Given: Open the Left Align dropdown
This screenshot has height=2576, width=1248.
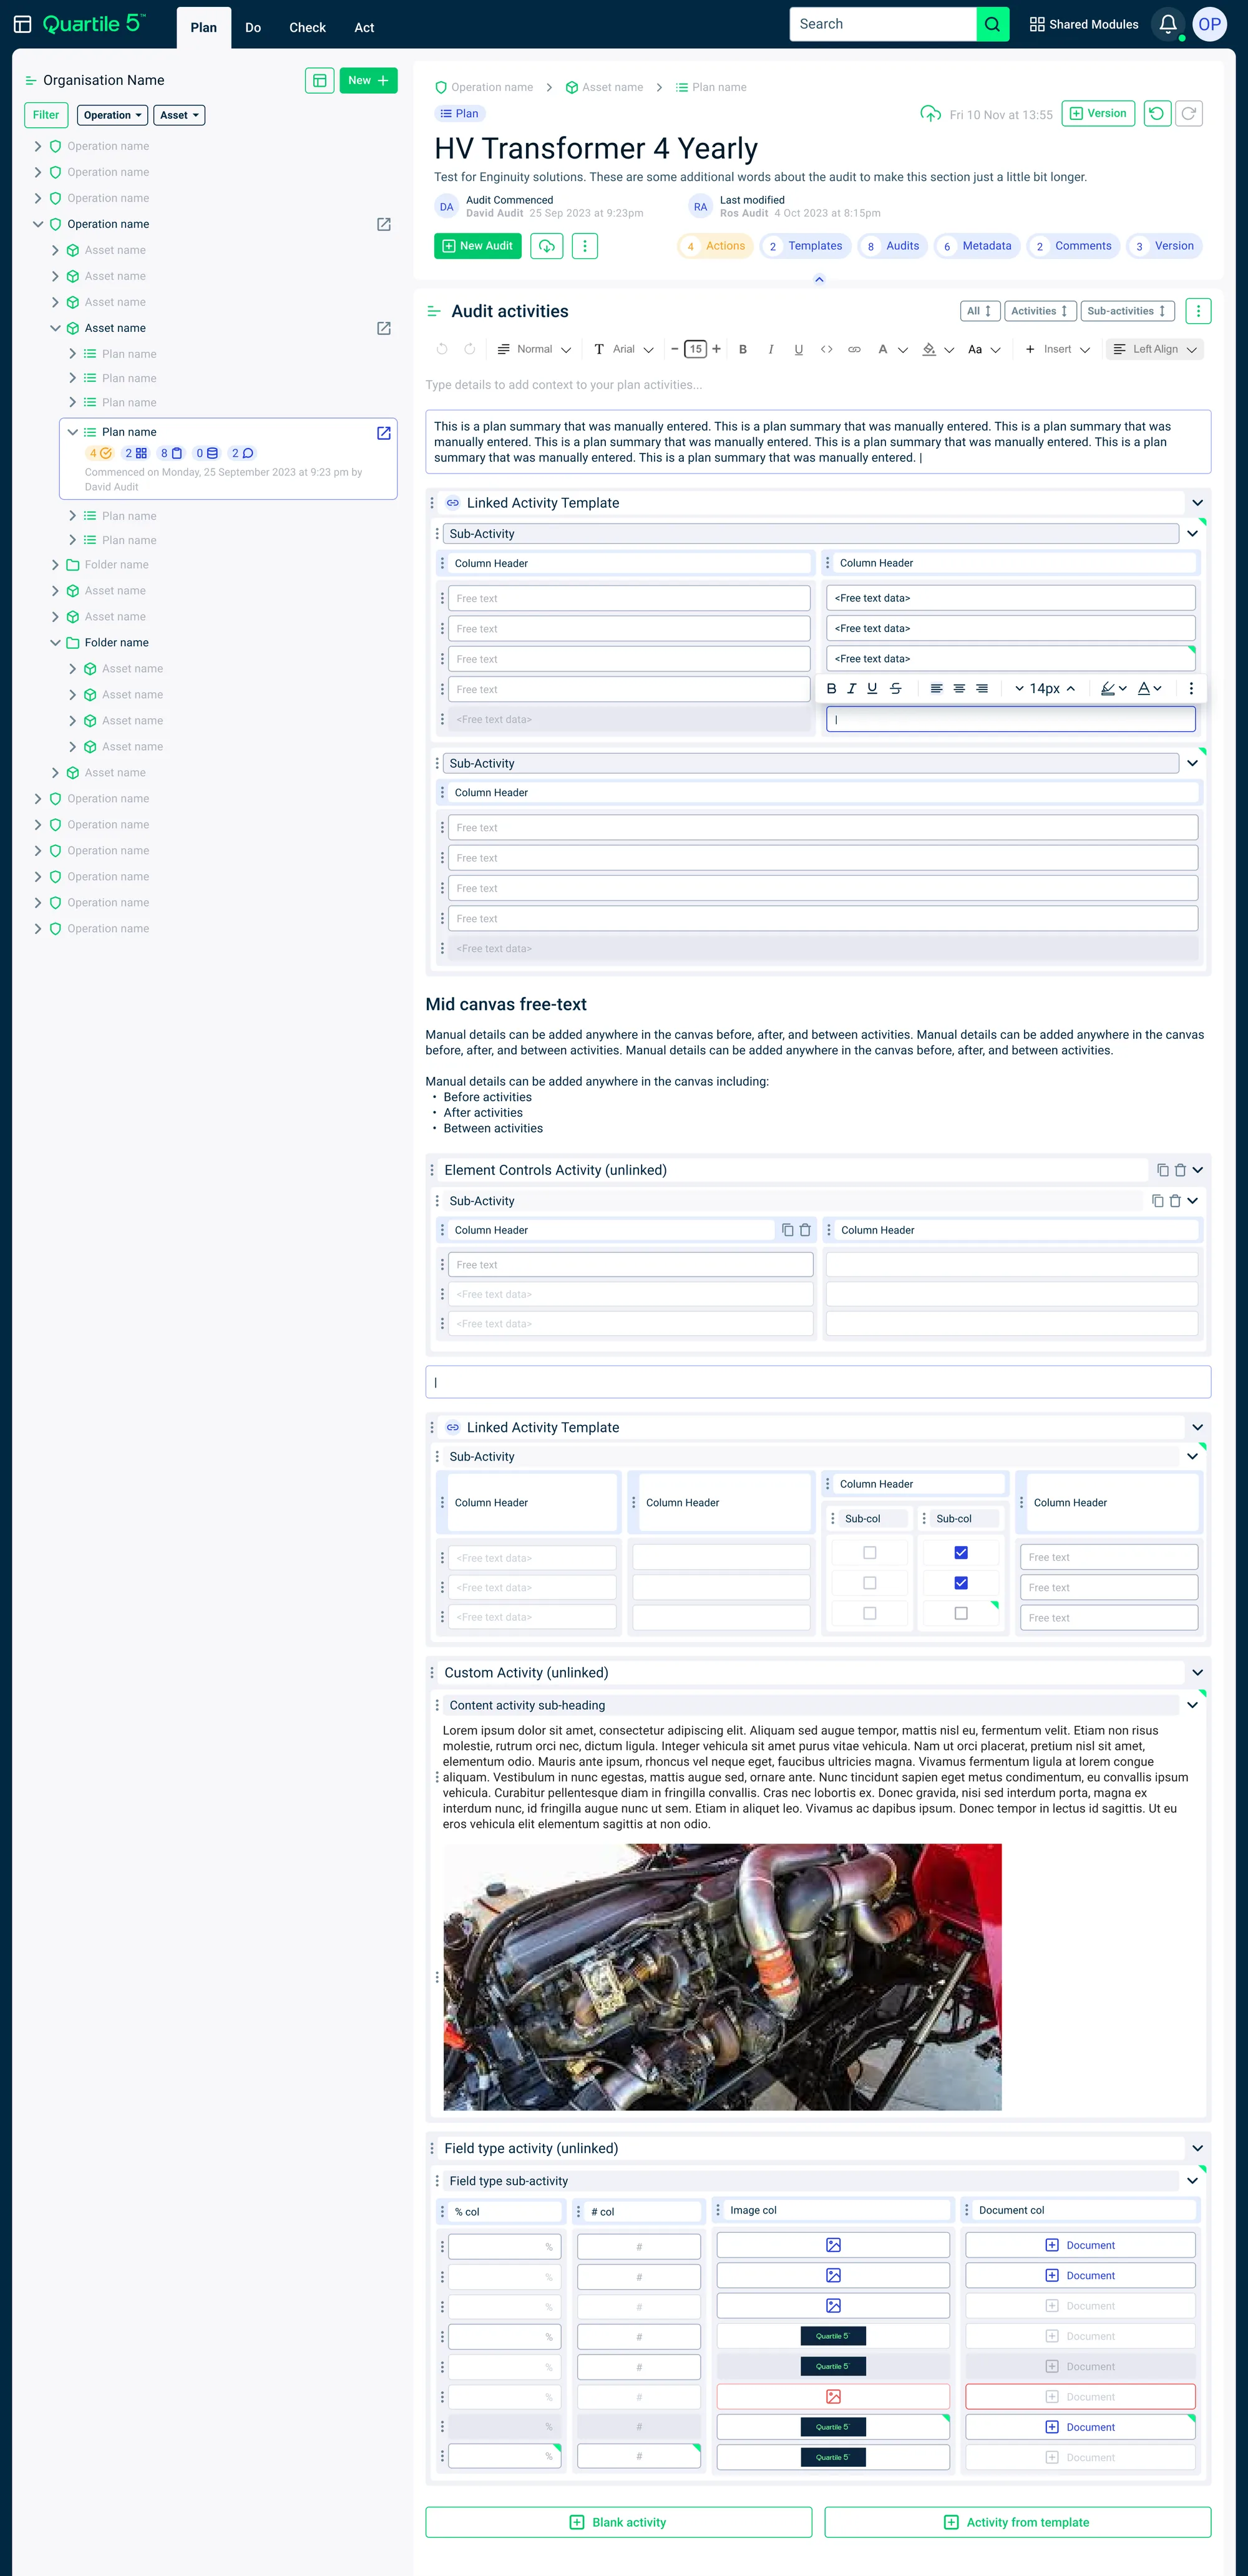Looking at the screenshot, I should coord(1154,349).
